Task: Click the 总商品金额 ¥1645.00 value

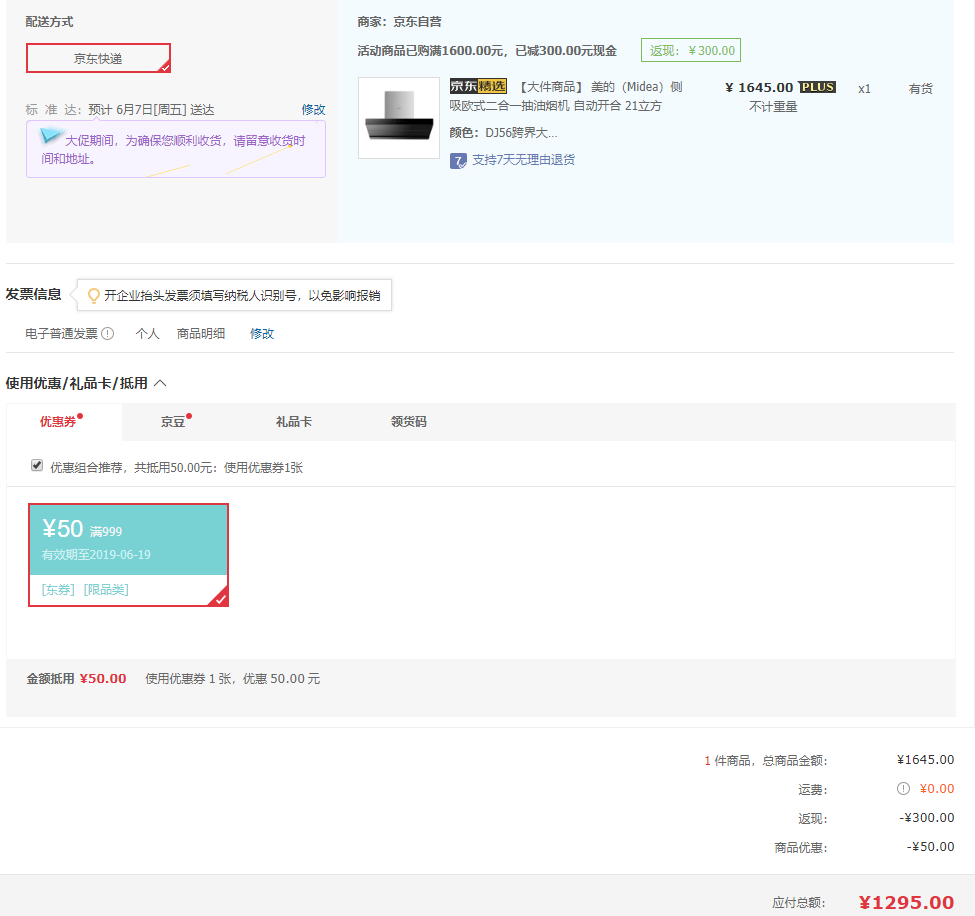Action: click(x=926, y=760)
